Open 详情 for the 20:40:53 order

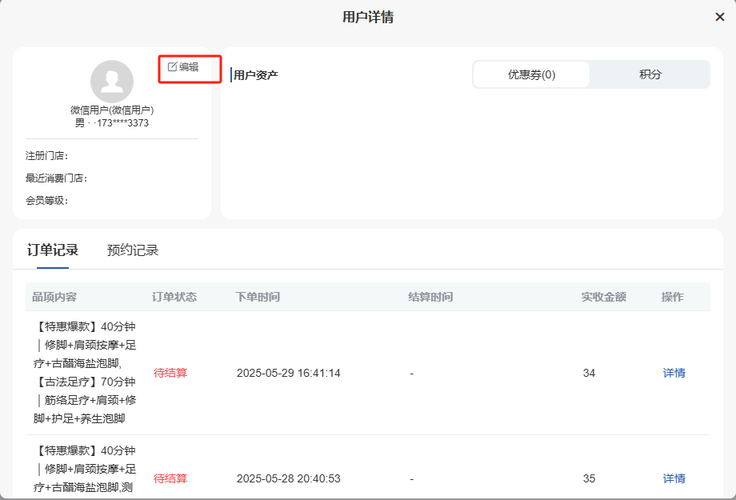[674, 478]
